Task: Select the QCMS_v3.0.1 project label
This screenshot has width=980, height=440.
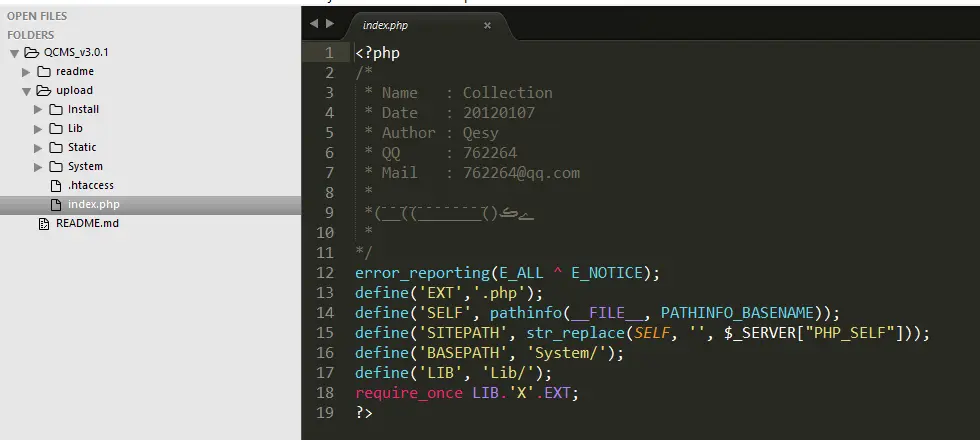Action: 76,52
